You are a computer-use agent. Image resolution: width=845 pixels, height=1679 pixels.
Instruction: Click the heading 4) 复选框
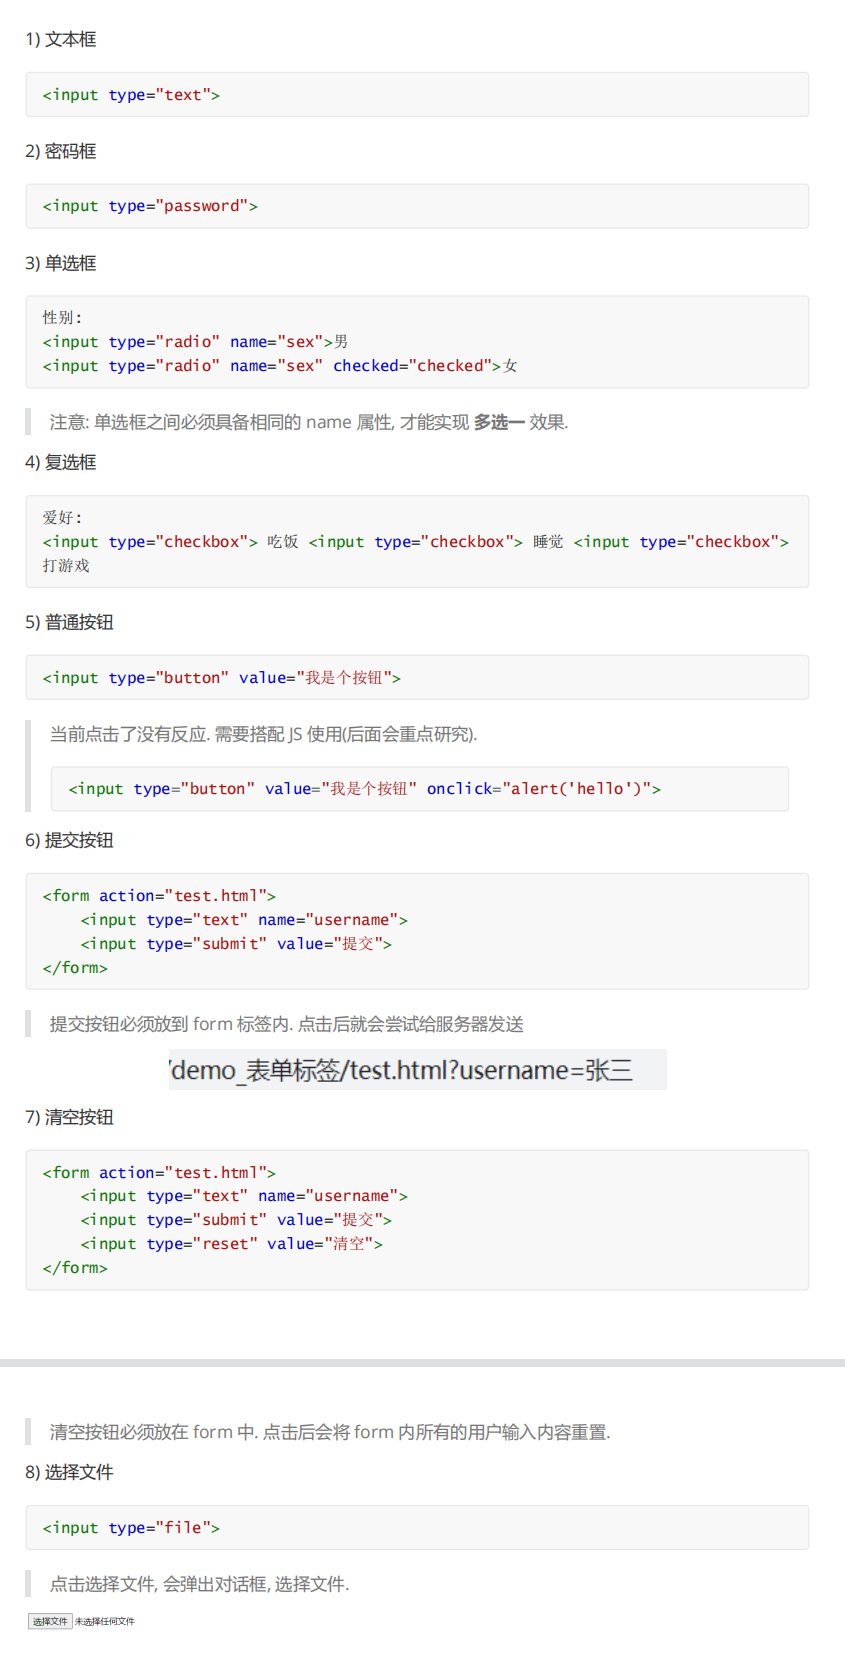[61, 462]
